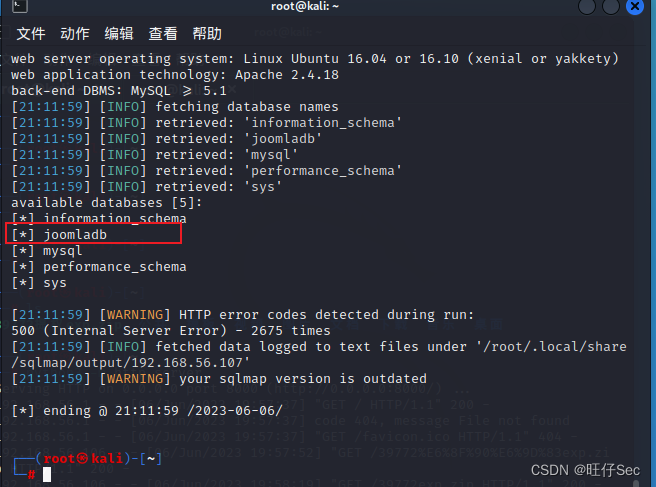This screenshot has height=487, width=656.
Task: Open the 编辑 (Edit) menu
Action: point(119,33)
